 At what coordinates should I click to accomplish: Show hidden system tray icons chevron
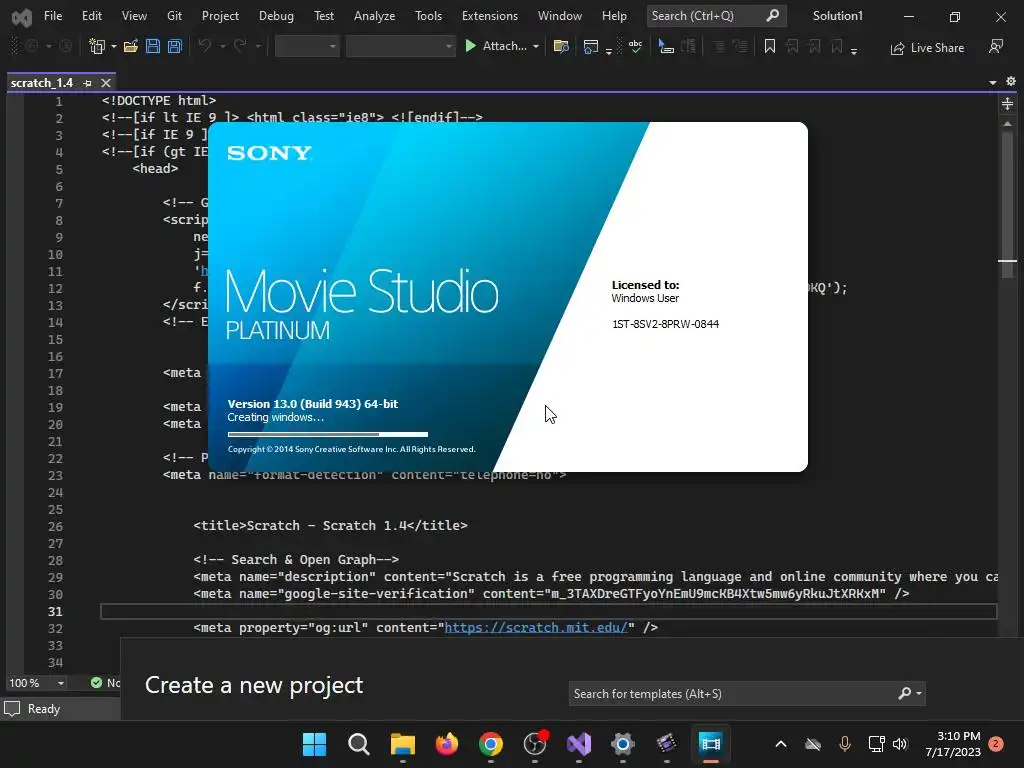[780, 744]
